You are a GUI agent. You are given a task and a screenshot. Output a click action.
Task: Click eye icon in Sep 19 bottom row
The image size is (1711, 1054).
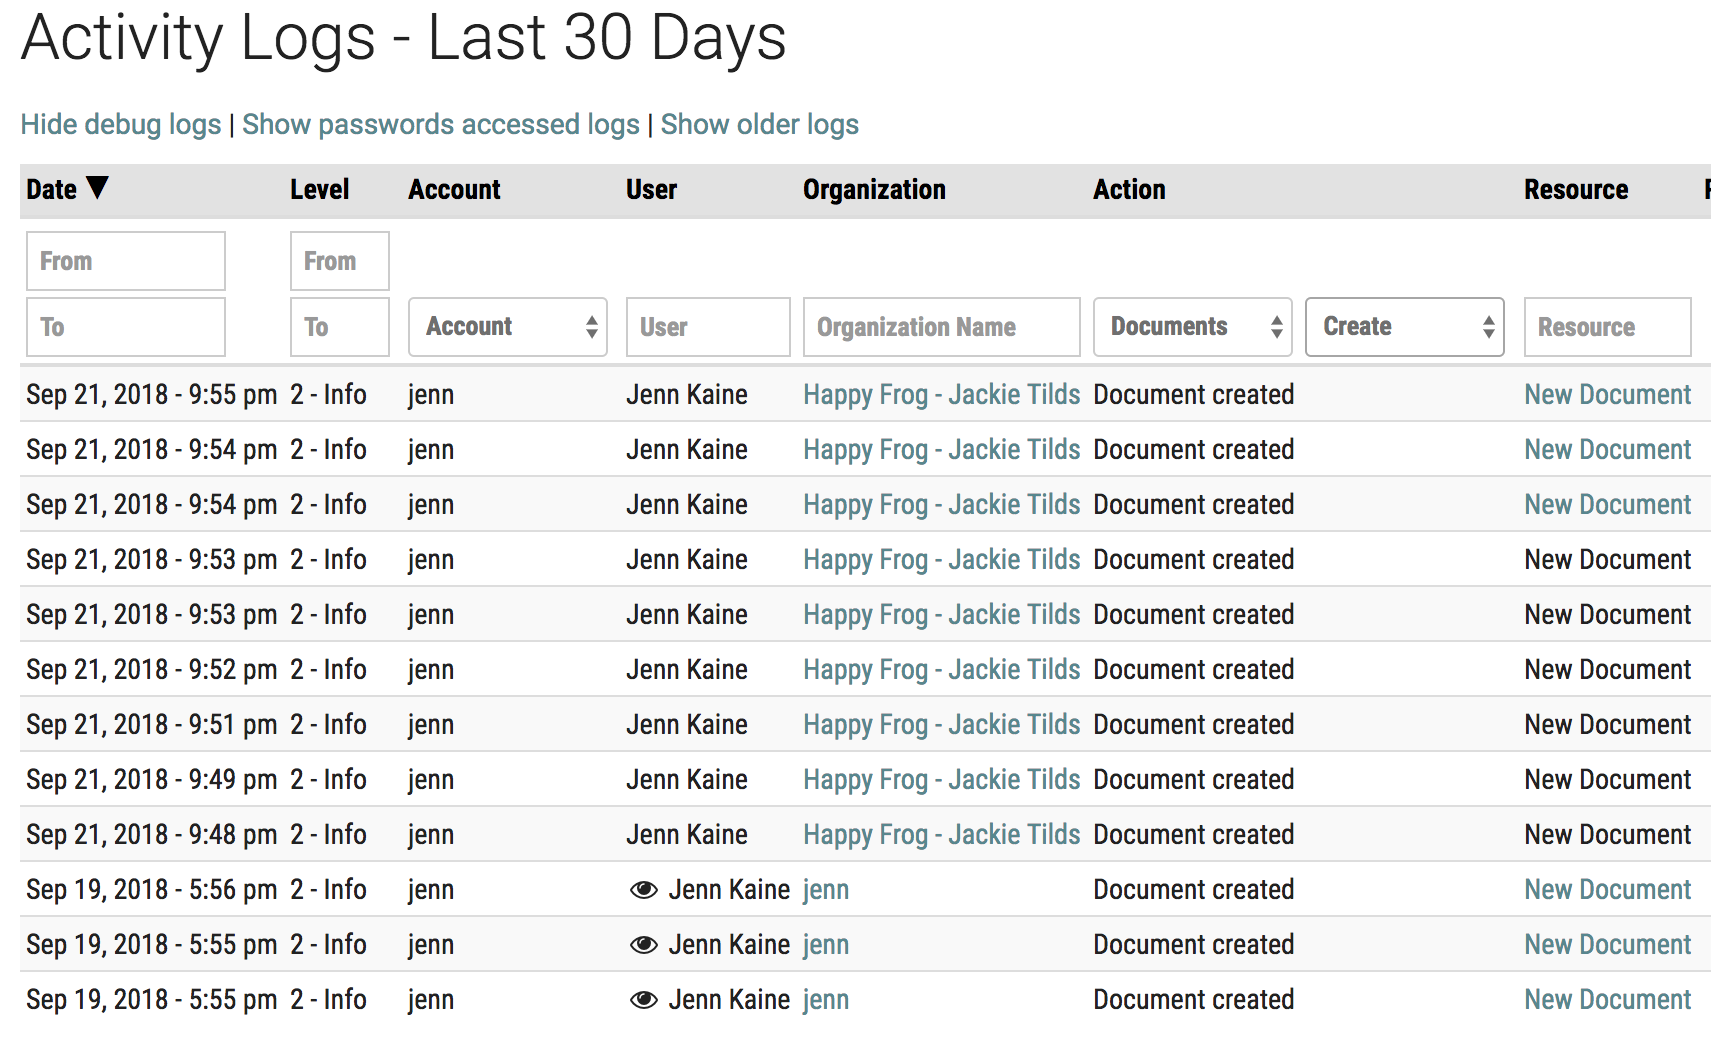[643, 1000]
